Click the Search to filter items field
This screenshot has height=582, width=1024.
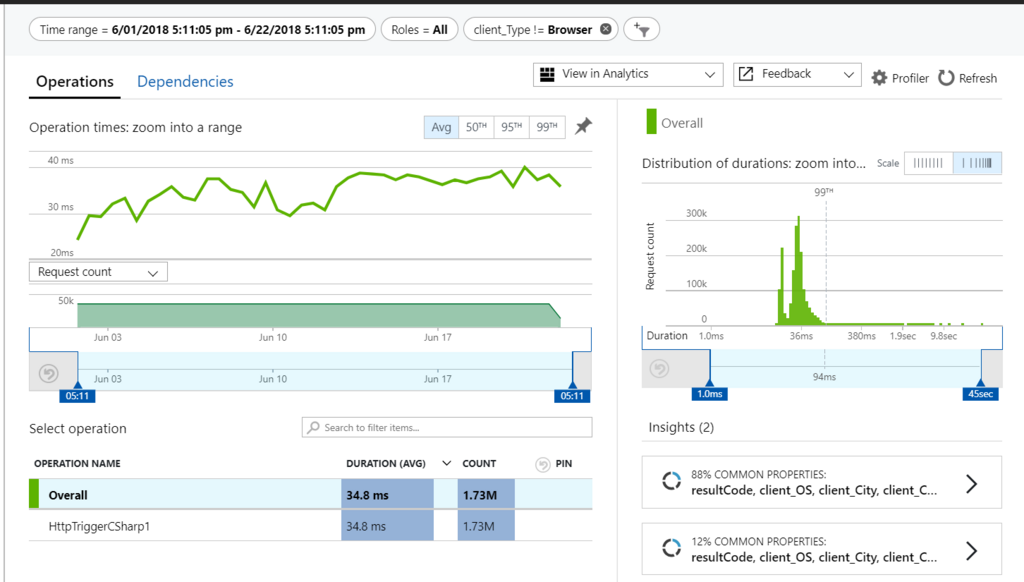pos(447,427)
